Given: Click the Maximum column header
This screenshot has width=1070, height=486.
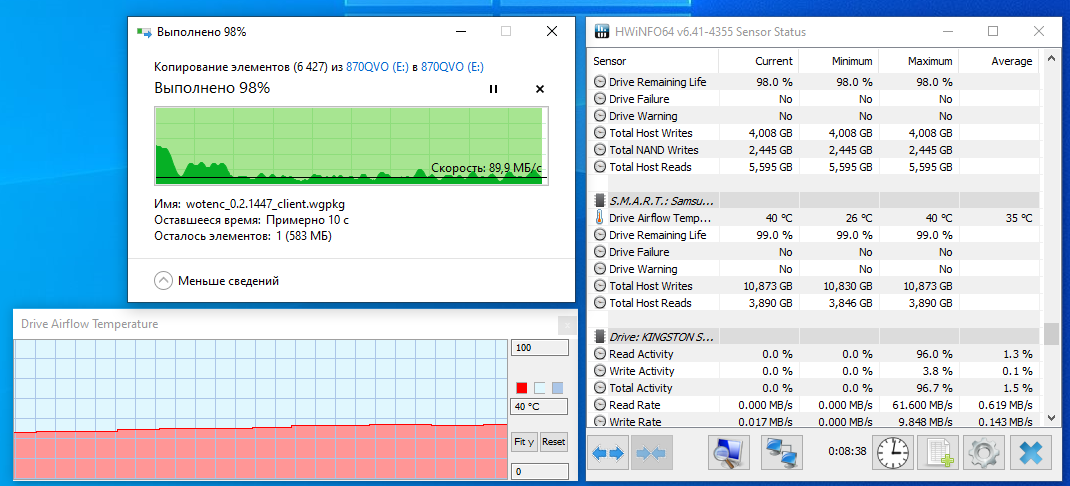Looking at the screenshot, I should click(919, 61).
